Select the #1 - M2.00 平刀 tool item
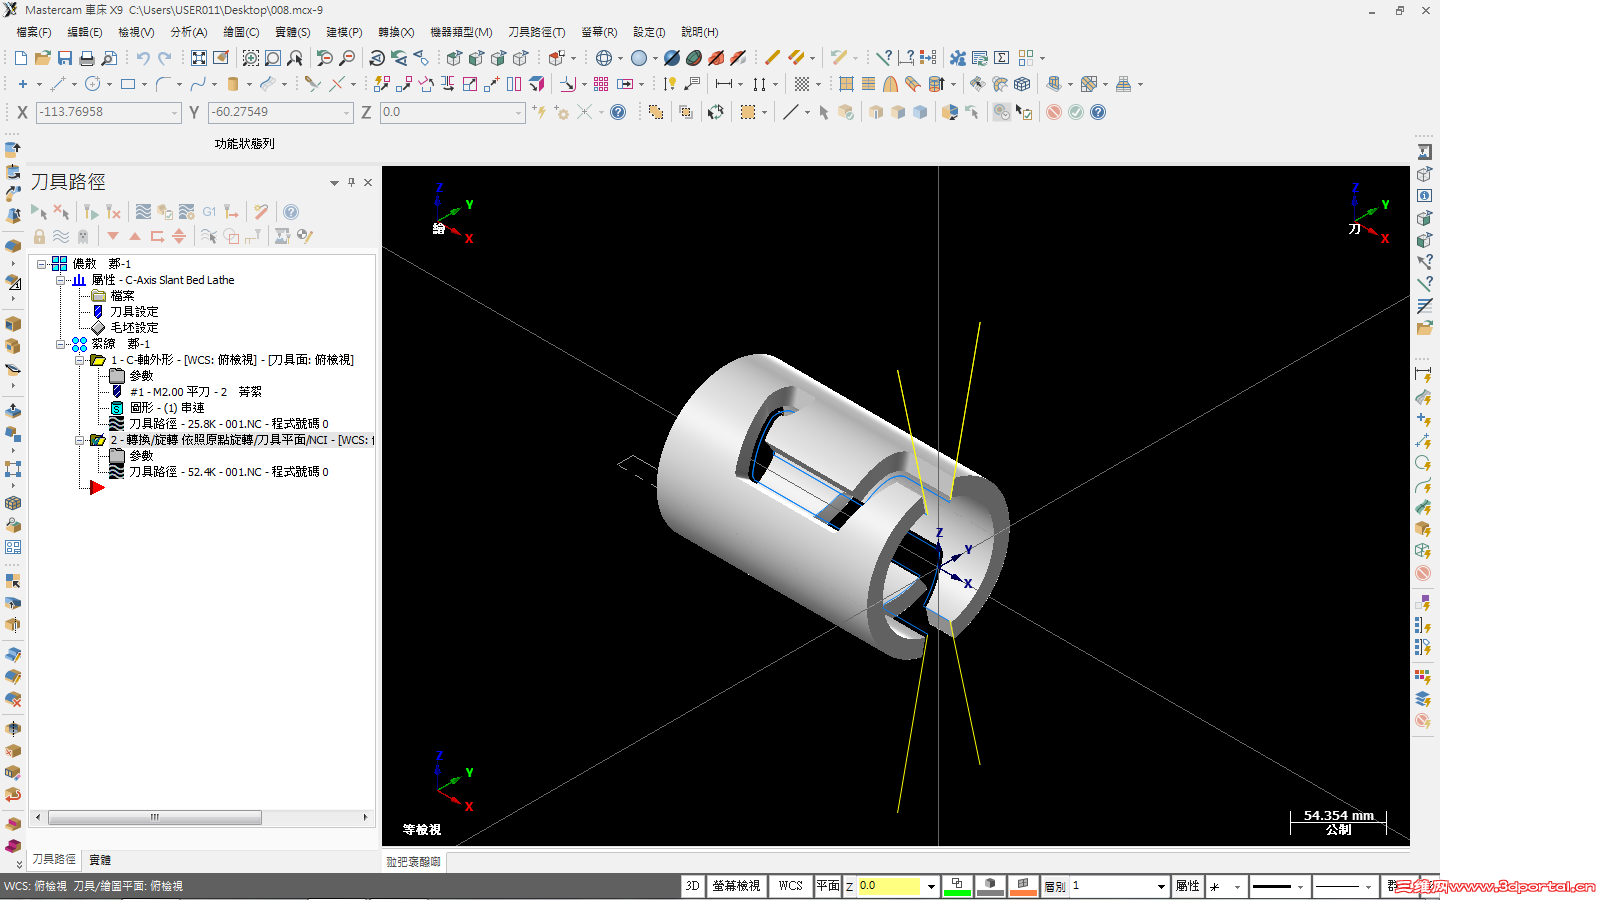This screenshot has height=900, width=1615. (196, 392)
